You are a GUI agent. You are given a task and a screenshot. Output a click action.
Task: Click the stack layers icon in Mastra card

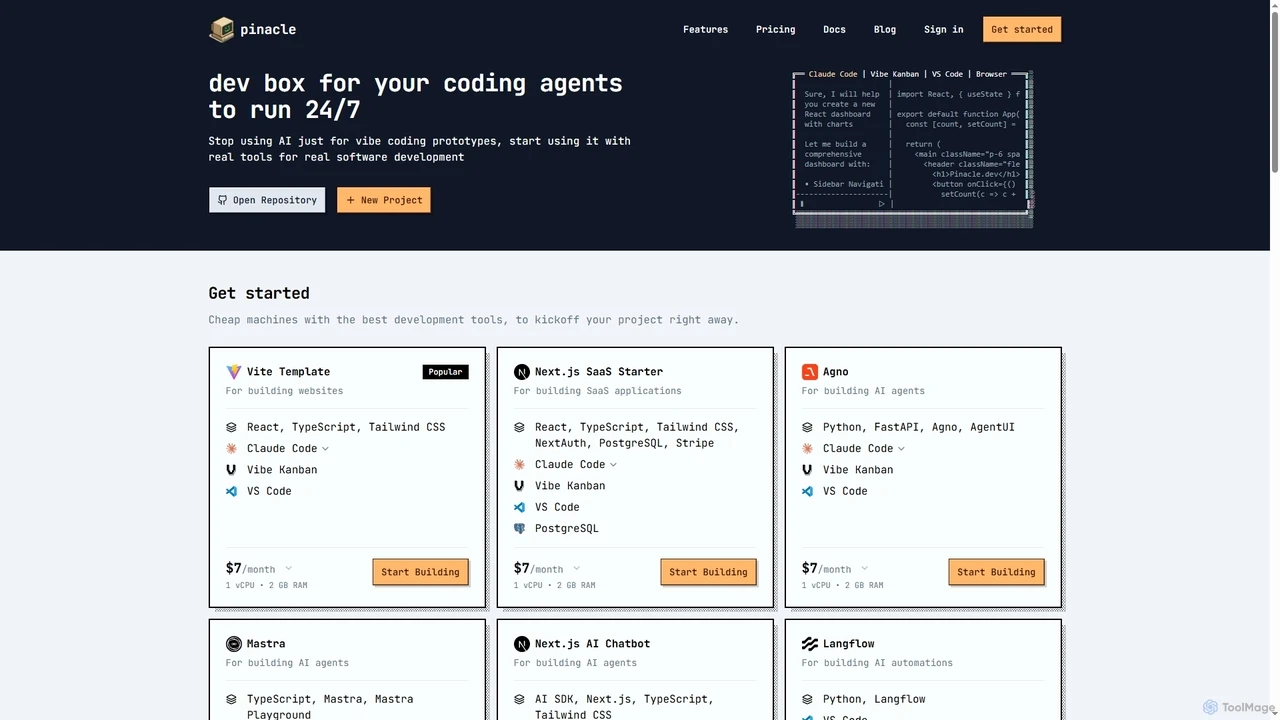coord(231,700)
